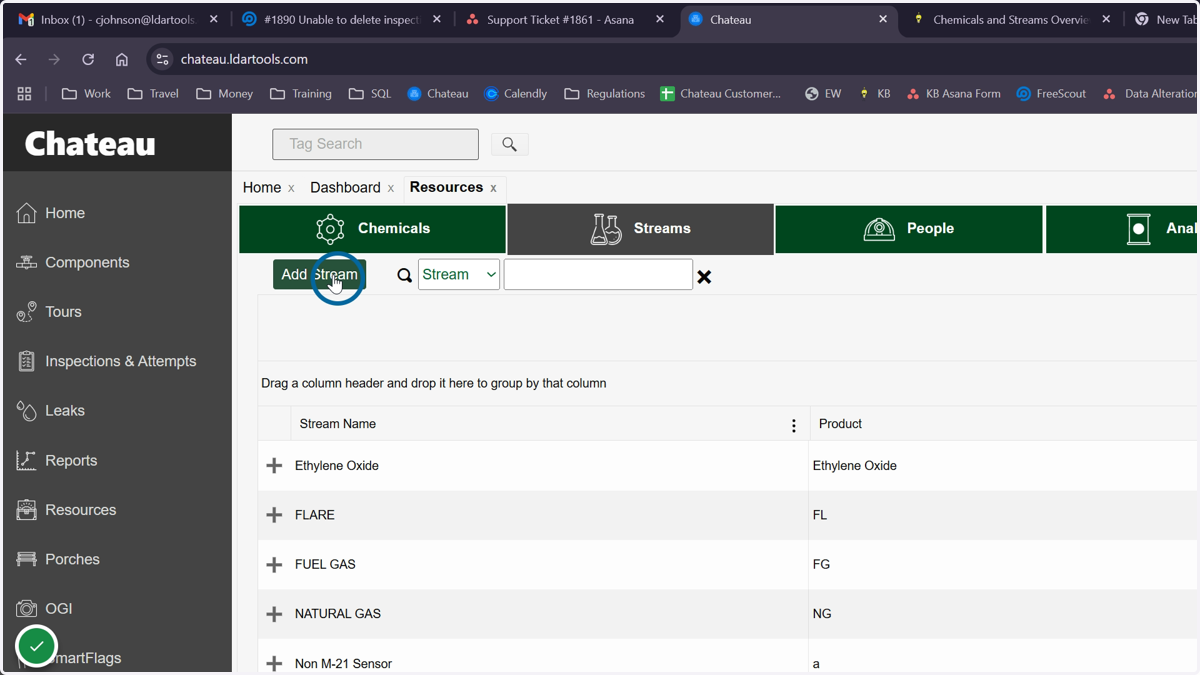Click the browser home icon

[122, 59]
